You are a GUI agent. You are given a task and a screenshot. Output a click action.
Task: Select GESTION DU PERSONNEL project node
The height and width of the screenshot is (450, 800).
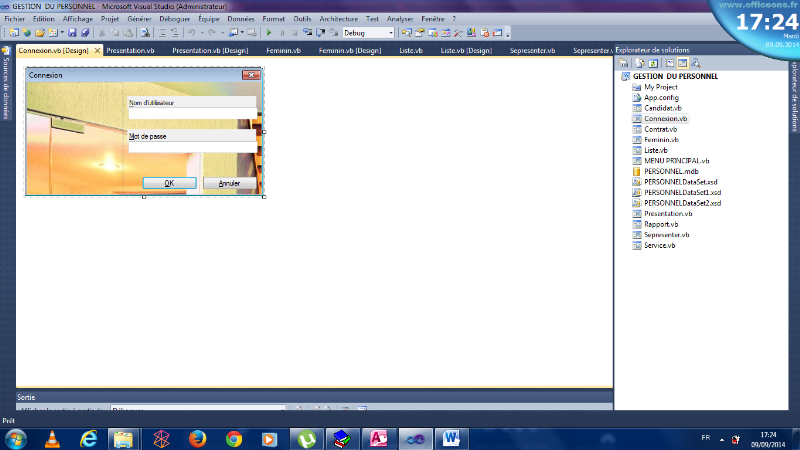pos(675,76)
